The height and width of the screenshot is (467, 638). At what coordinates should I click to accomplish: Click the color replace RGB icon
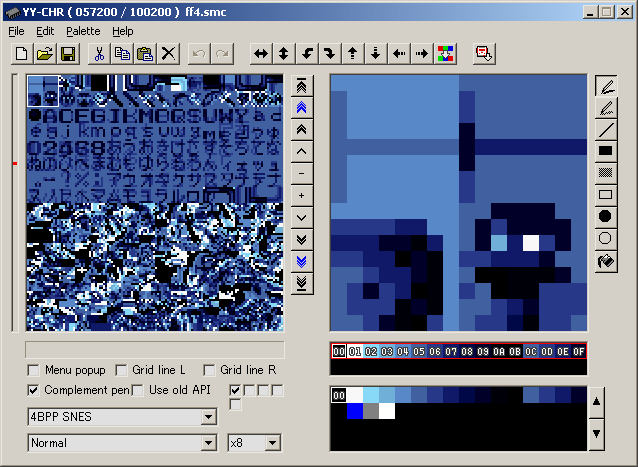click(x=445, y=54)
